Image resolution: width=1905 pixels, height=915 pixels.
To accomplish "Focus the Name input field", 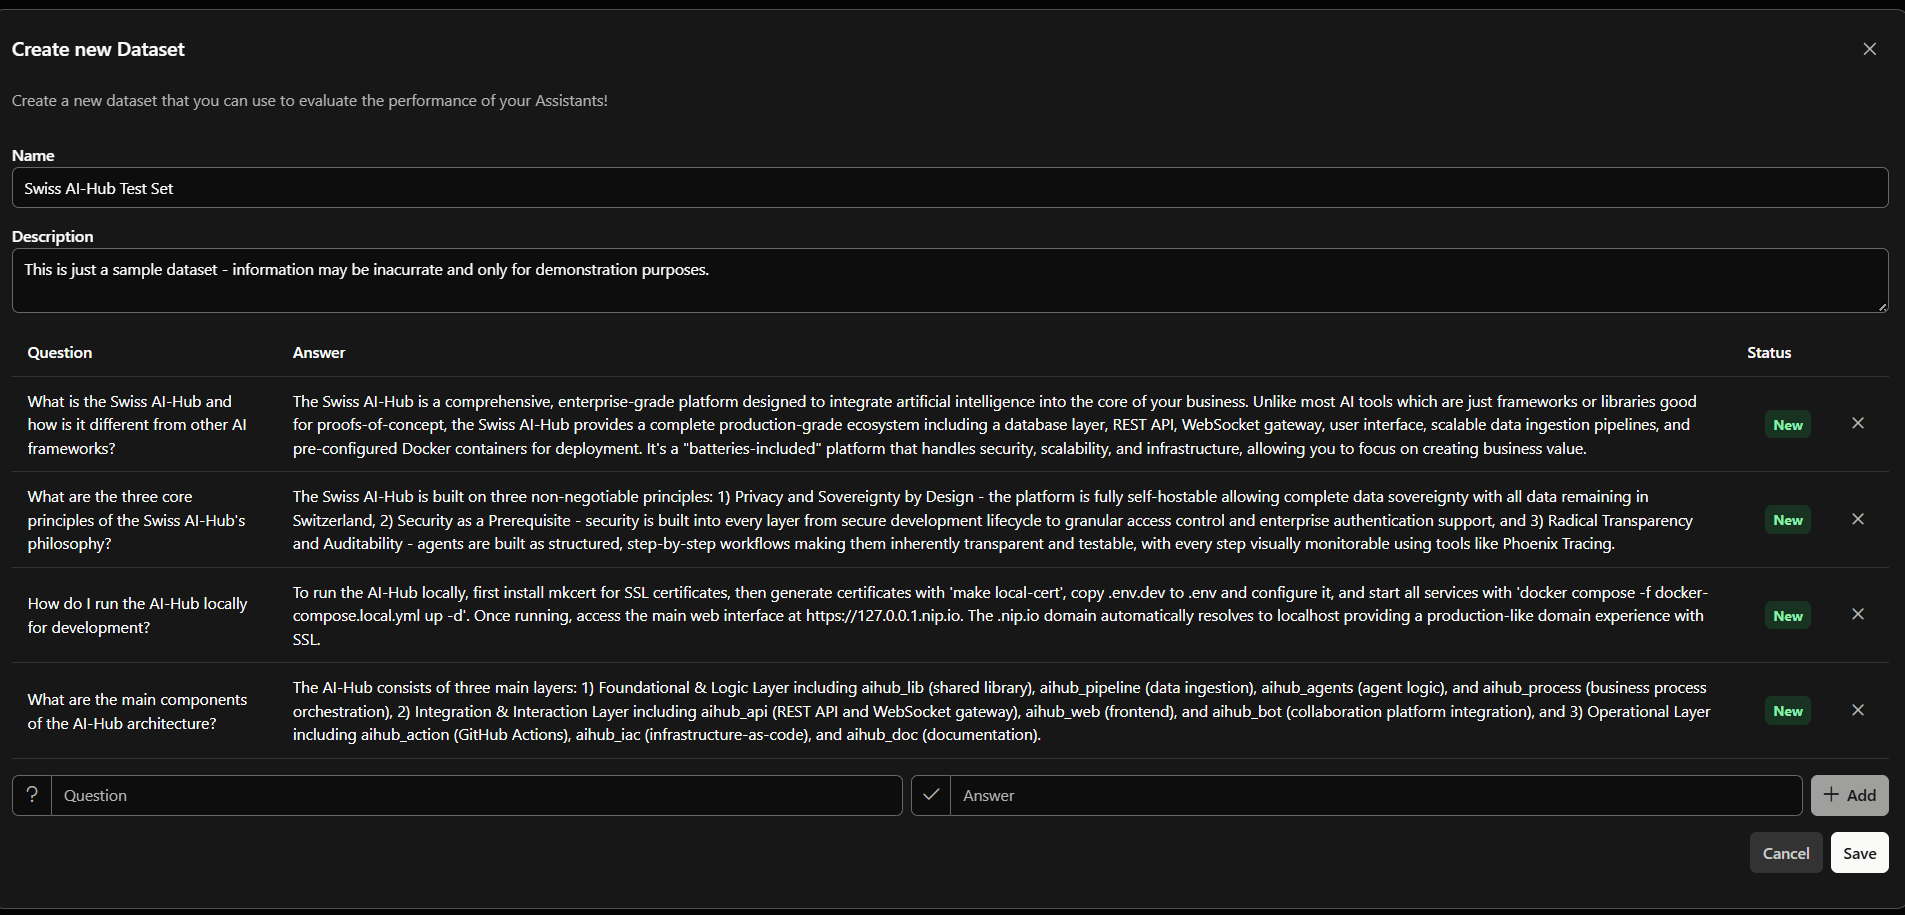I will pos(950,188).
